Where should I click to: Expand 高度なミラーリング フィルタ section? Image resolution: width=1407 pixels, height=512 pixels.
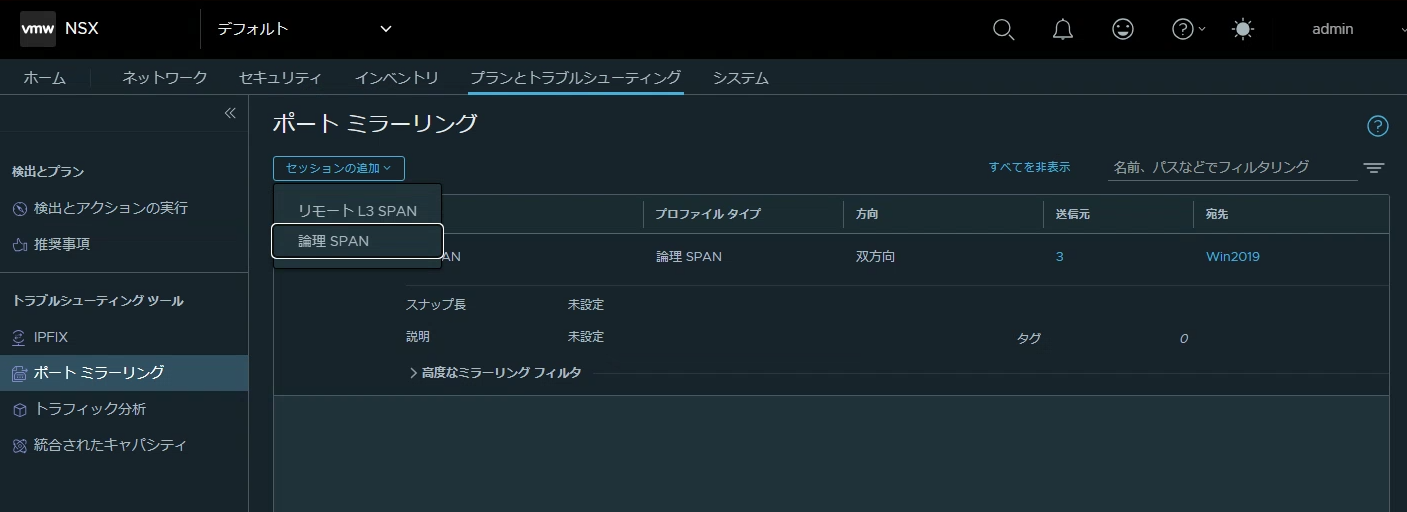495,373
